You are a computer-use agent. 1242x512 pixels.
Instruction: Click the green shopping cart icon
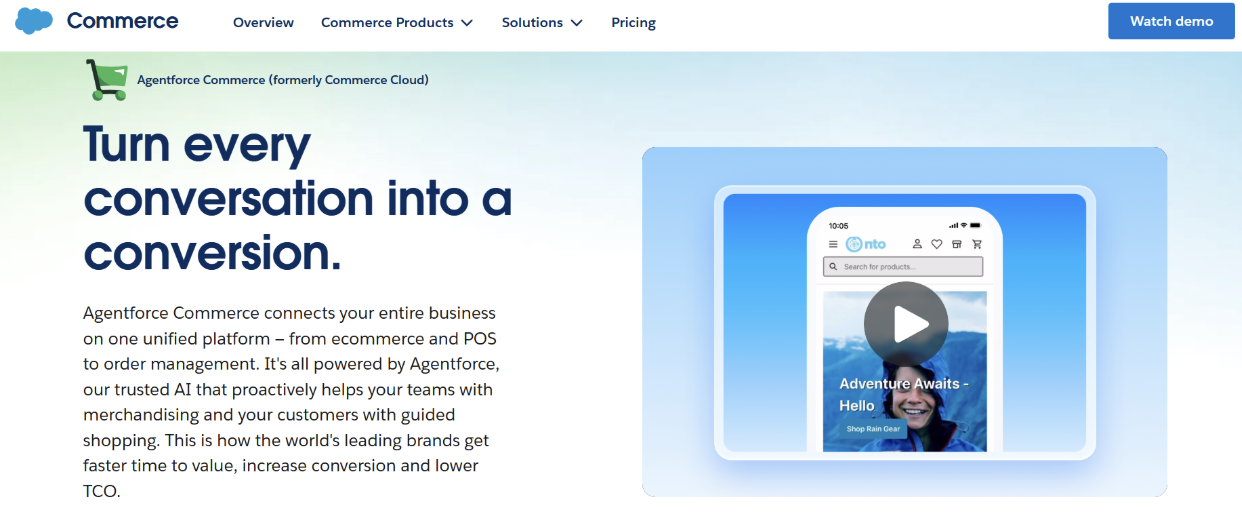(106, 79)
